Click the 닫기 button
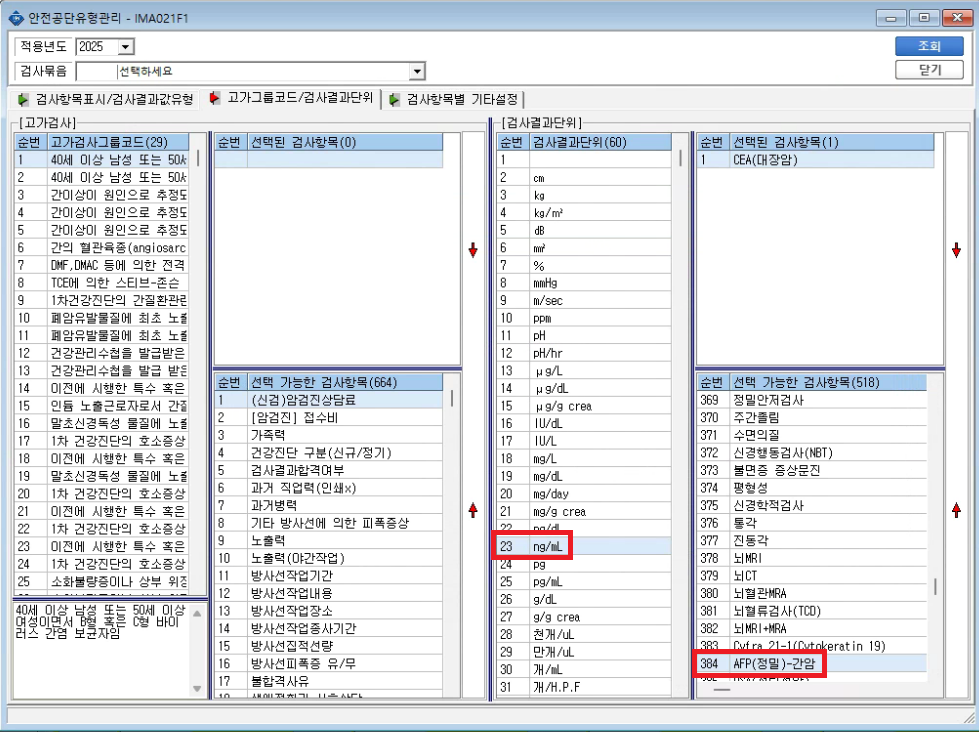 click(x=929, y=69)
